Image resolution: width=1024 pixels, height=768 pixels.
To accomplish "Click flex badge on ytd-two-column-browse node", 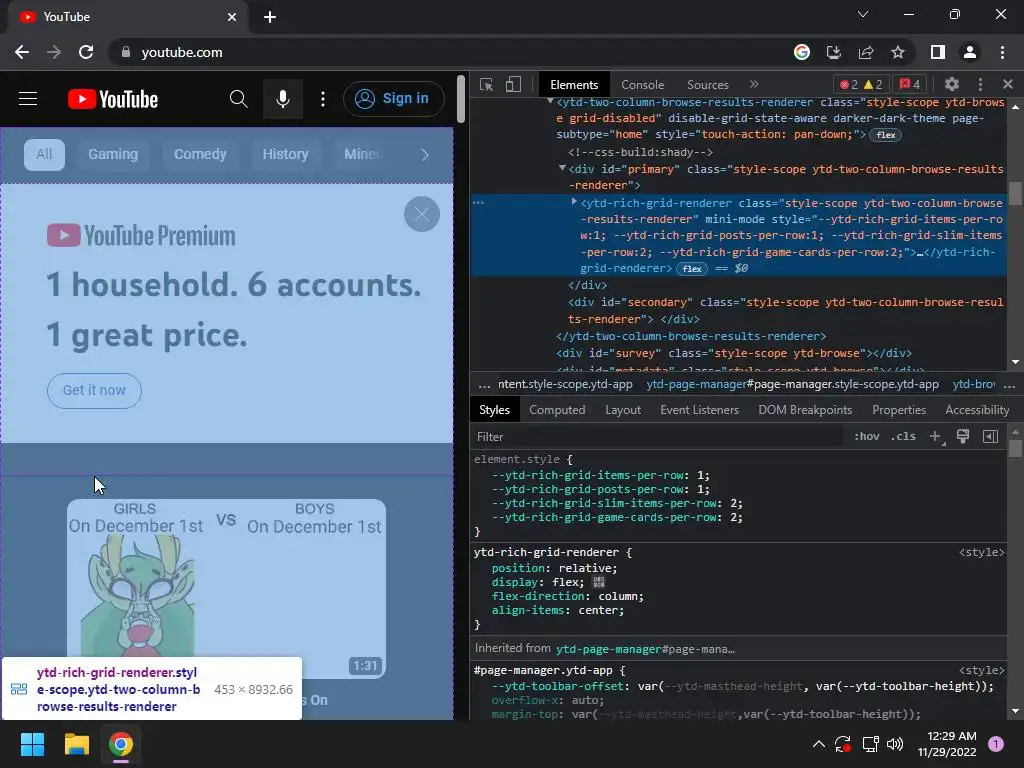I will click(x=886, y=135).
